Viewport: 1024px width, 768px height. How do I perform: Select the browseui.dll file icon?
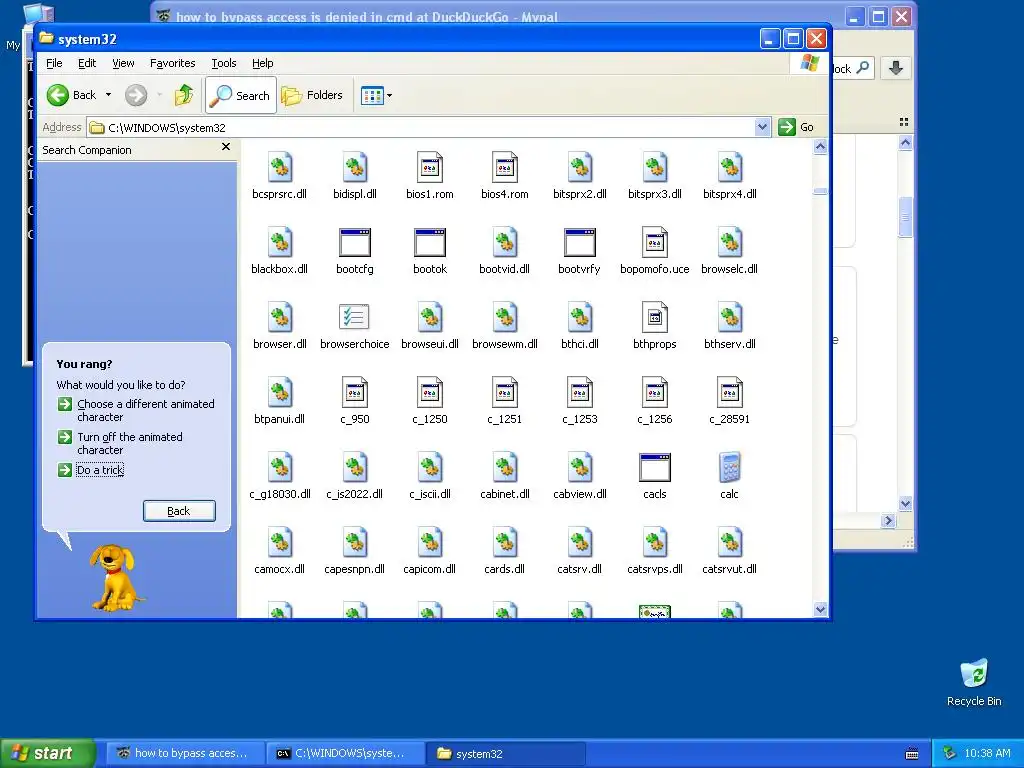[430, 317]
